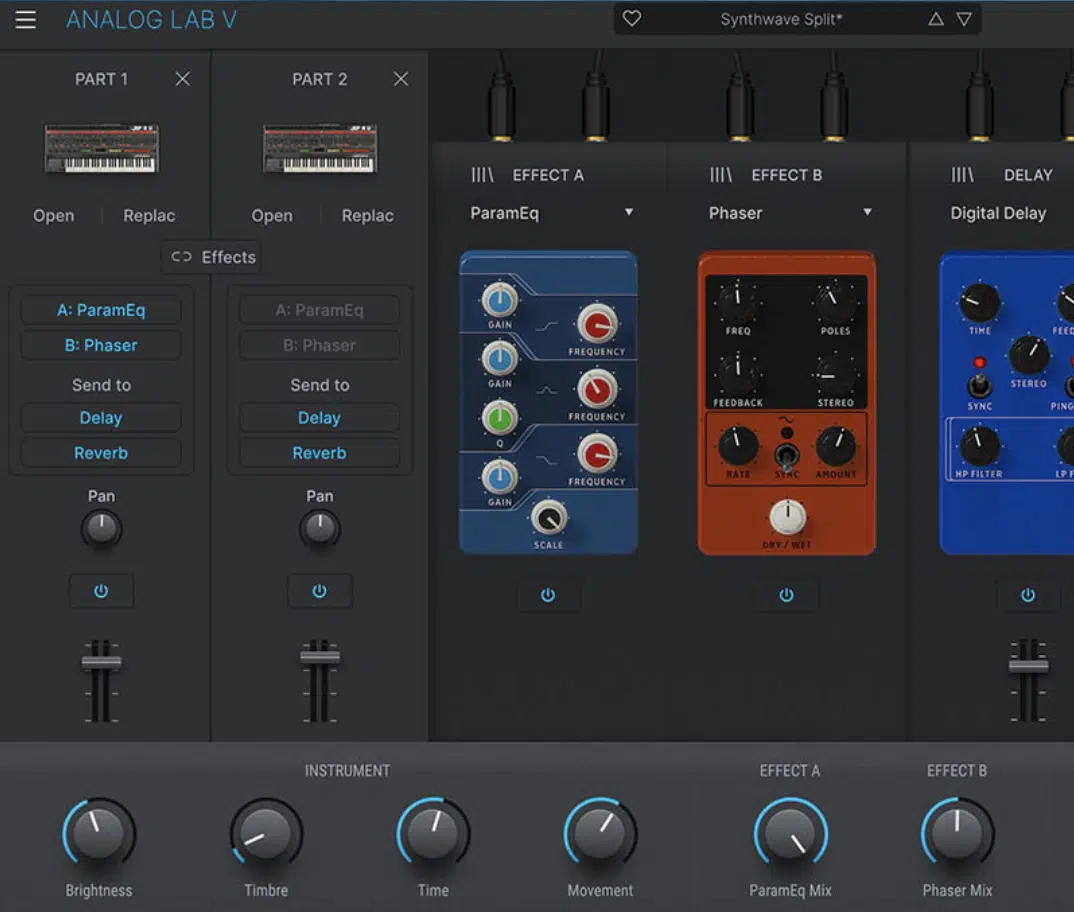Toggle Delay effect power button
Image resolution: width=1074 pixels, height=912 pixels.
click(1028, 595)
